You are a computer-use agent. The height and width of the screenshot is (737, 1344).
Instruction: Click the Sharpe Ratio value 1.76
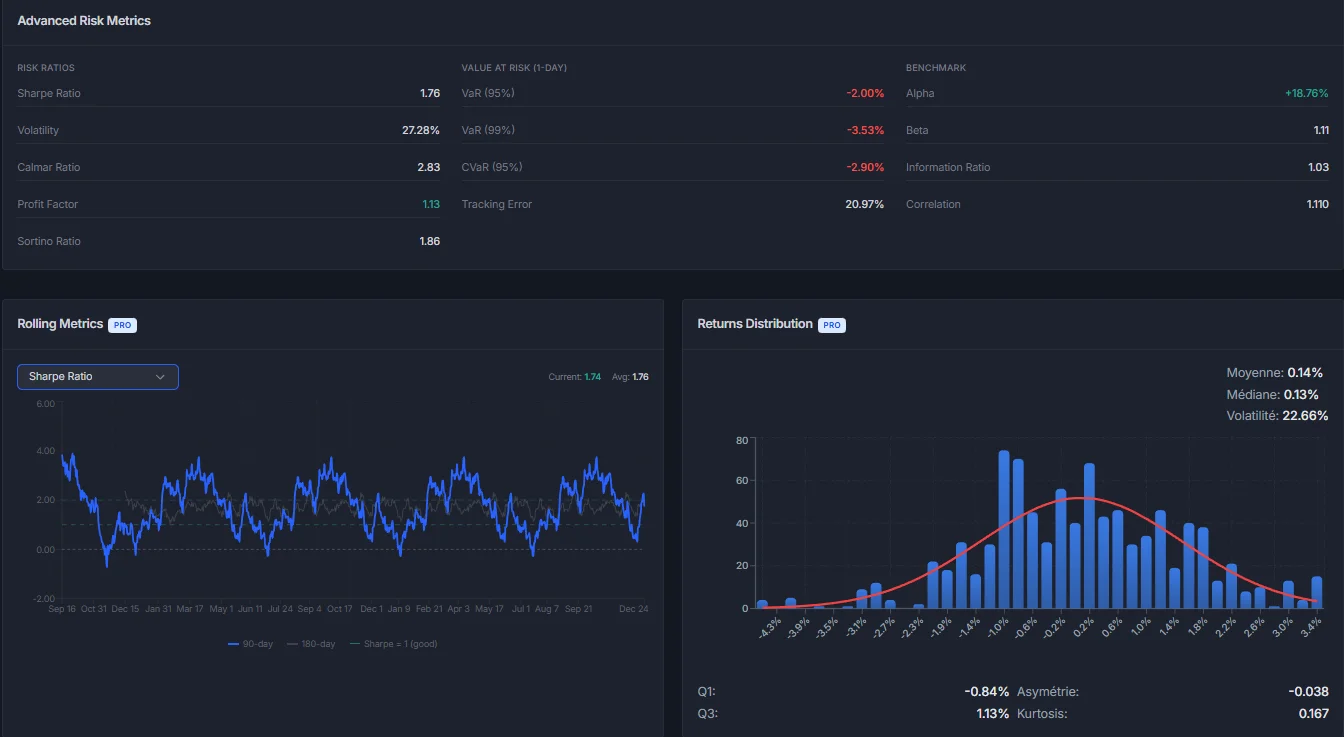tap(431, 93)
